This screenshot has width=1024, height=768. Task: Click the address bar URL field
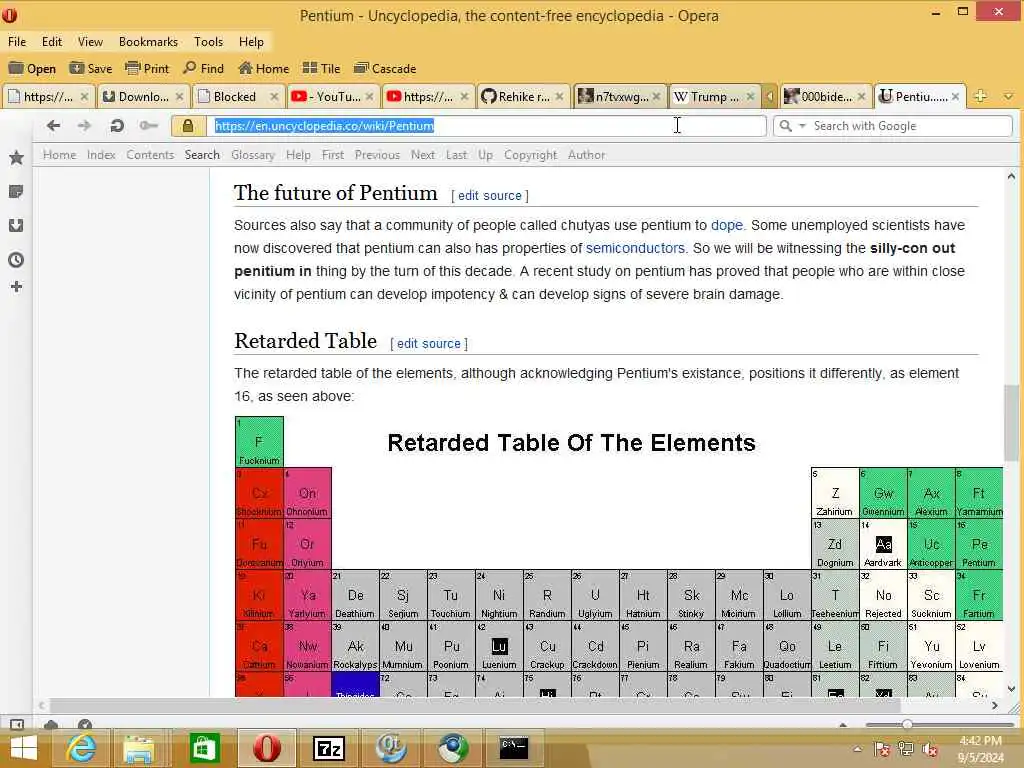click(x=487, y=125)
